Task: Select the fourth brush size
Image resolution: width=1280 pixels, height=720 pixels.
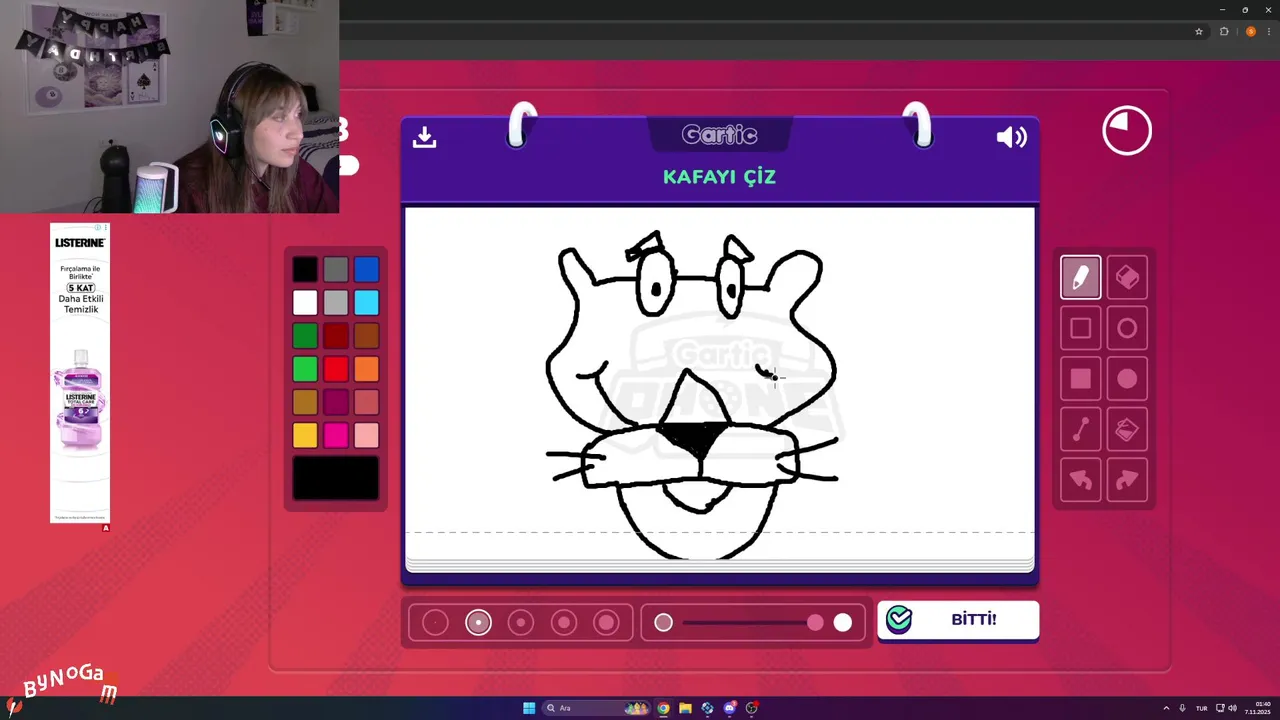Action: [x=564, y=623]
